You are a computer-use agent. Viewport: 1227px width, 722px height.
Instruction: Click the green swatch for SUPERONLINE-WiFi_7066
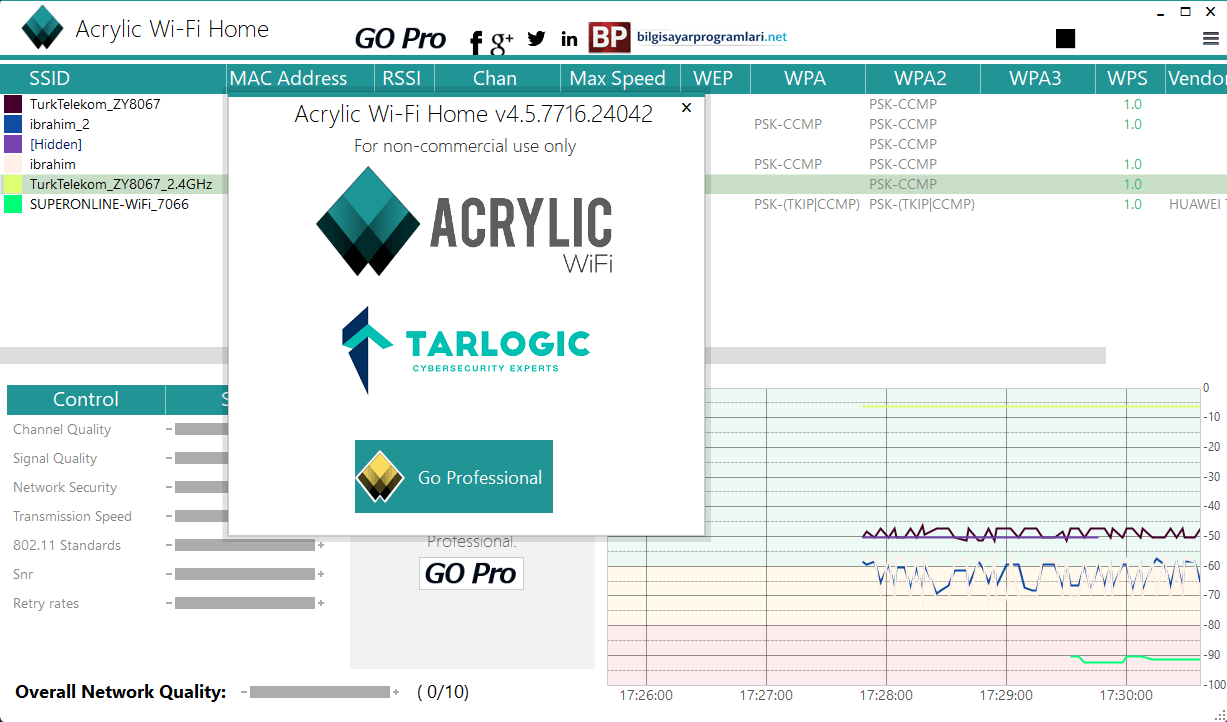[13, 204]
